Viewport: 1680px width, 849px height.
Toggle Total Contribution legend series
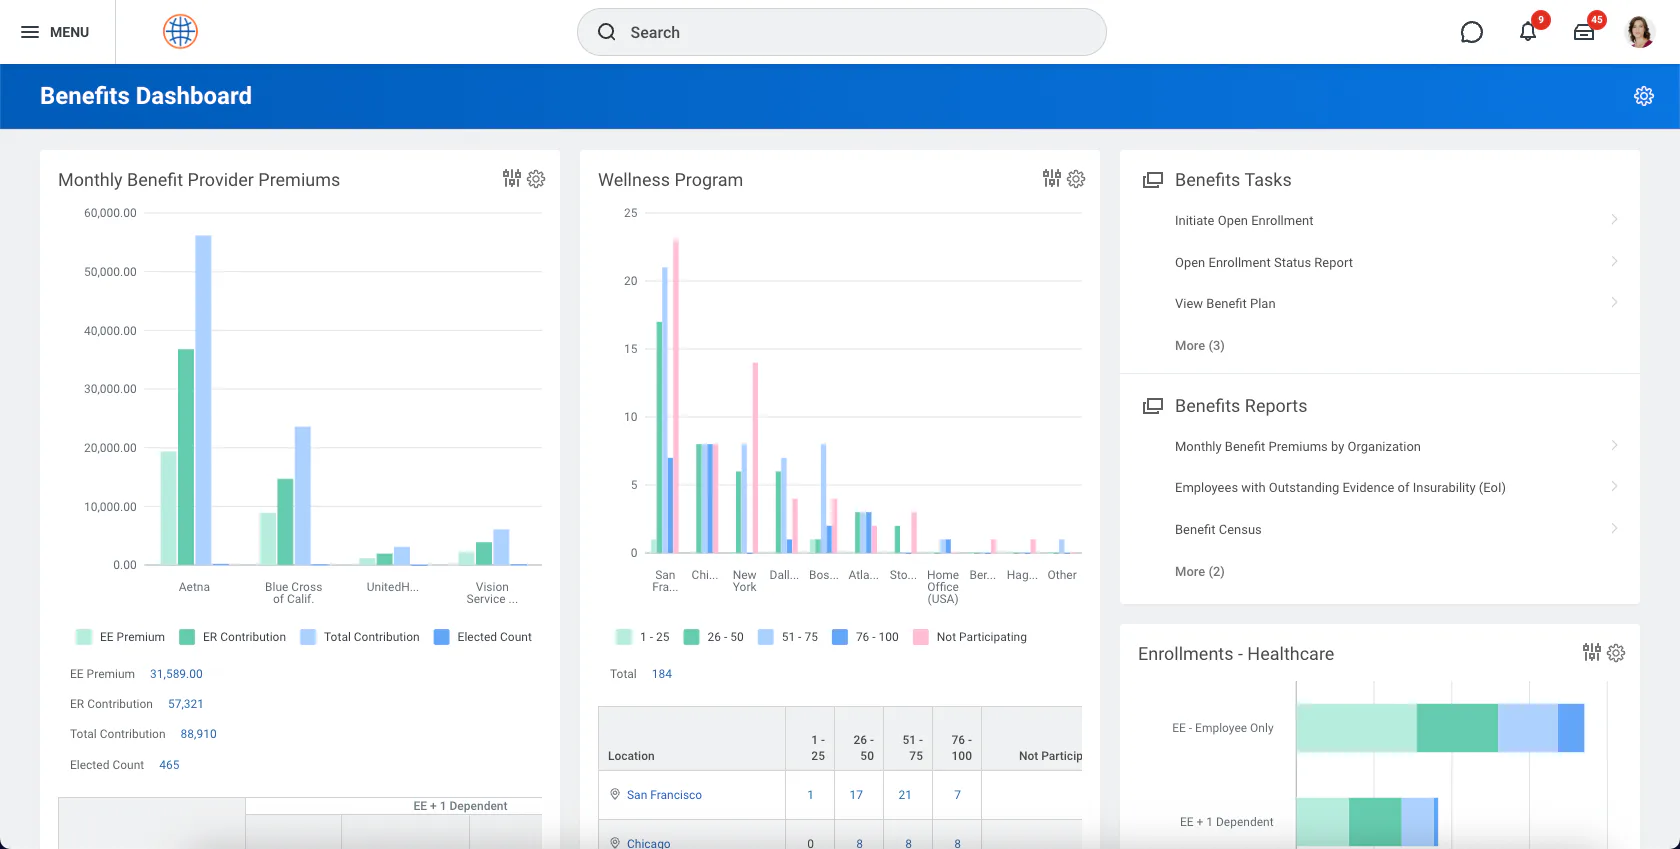point(360,637)
